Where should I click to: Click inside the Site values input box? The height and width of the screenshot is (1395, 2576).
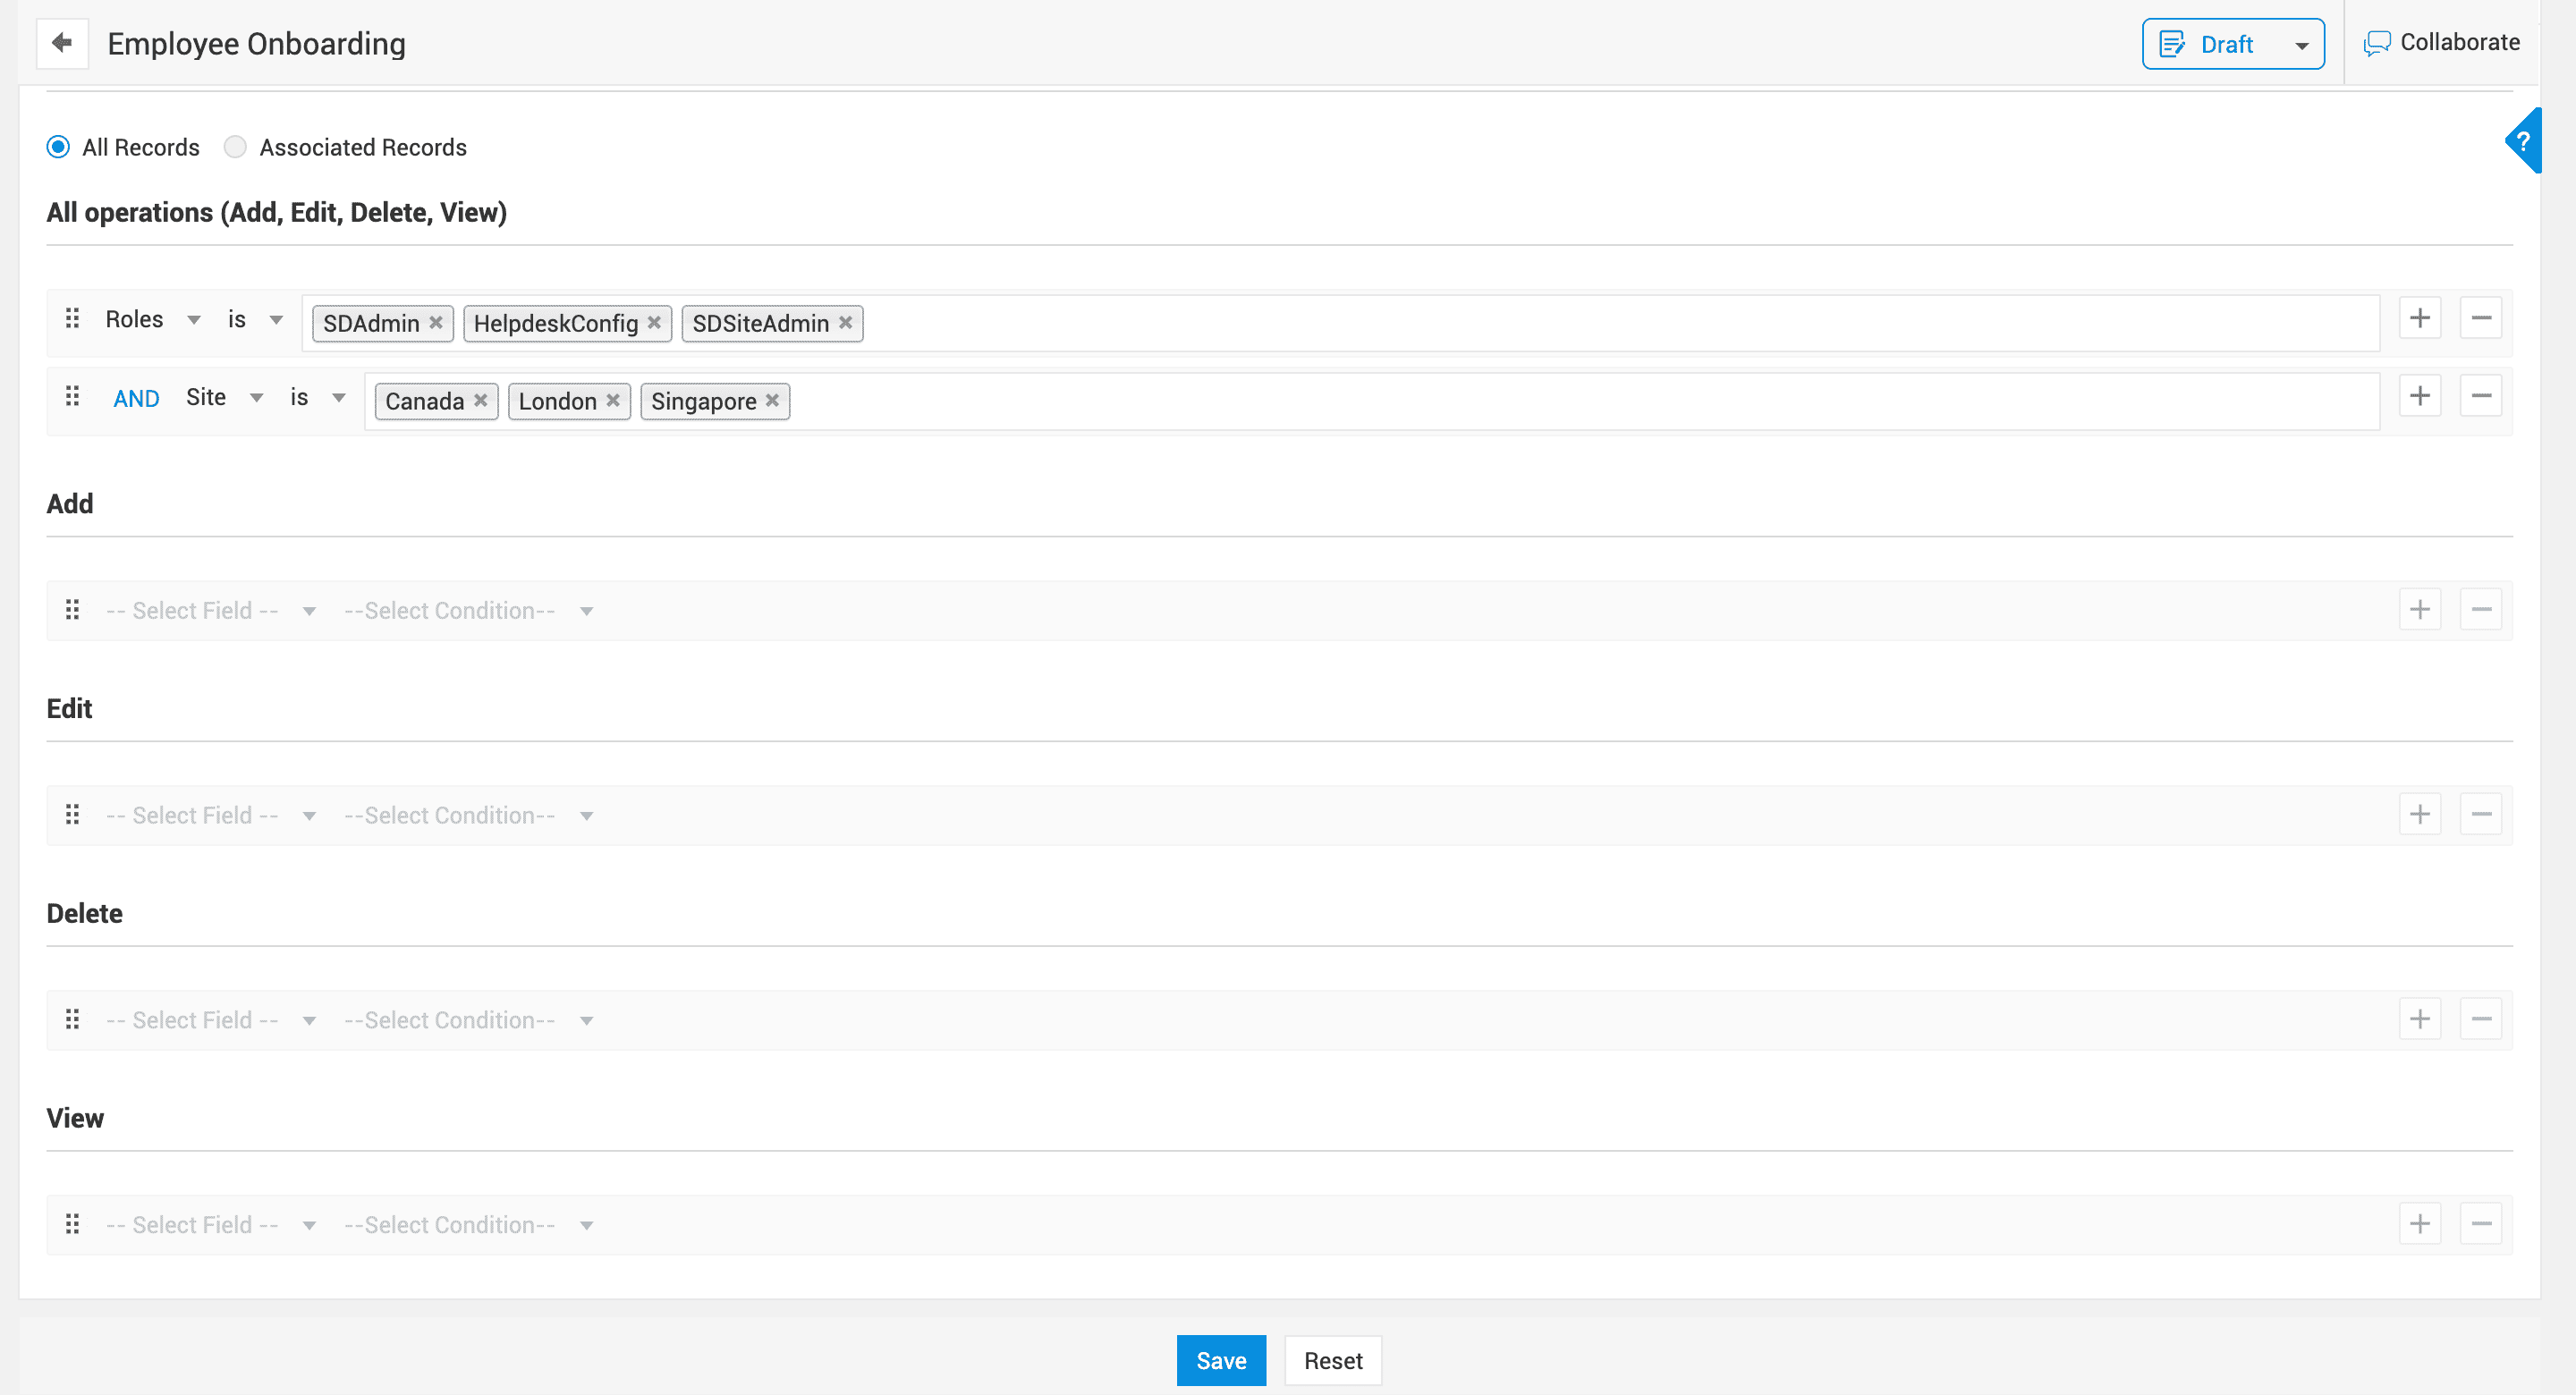pyautogui.click(x=1500, y=400)
